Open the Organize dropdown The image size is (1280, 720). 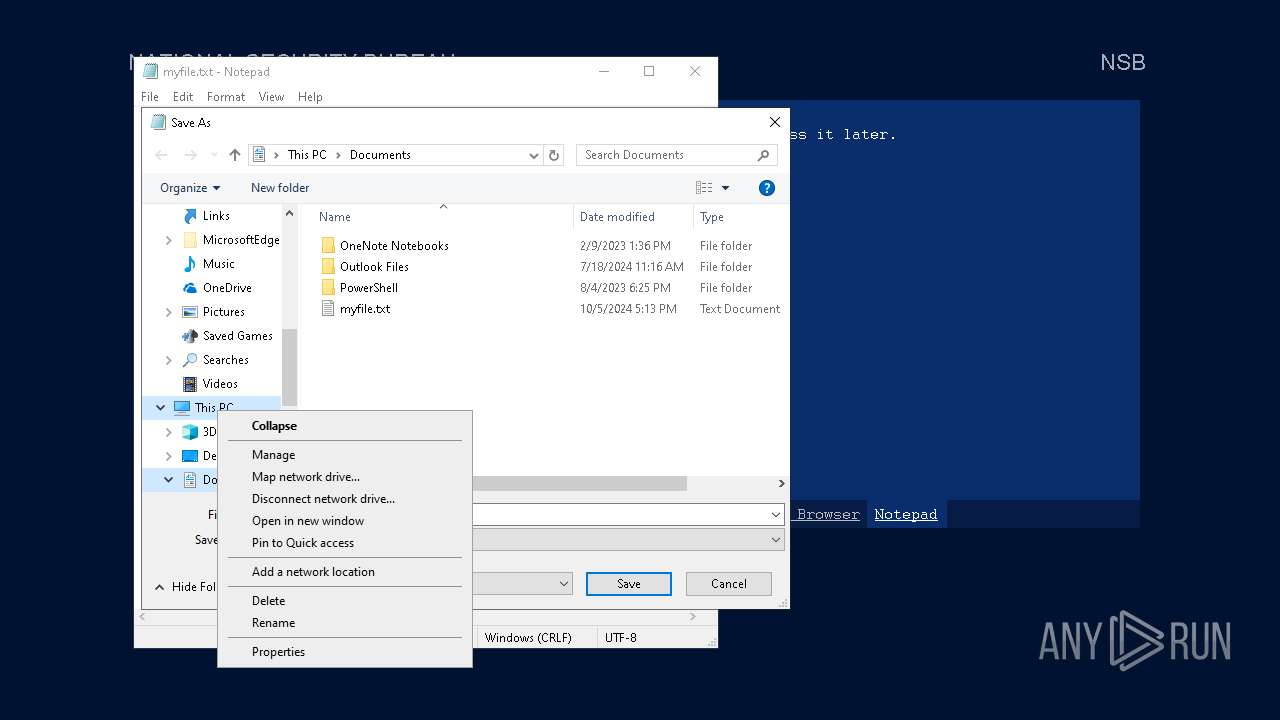(190, 188)
